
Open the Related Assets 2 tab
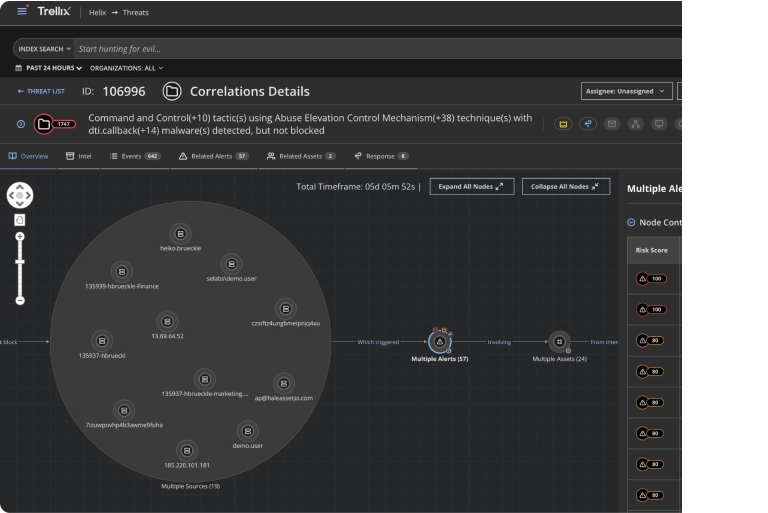pos(301,156)
